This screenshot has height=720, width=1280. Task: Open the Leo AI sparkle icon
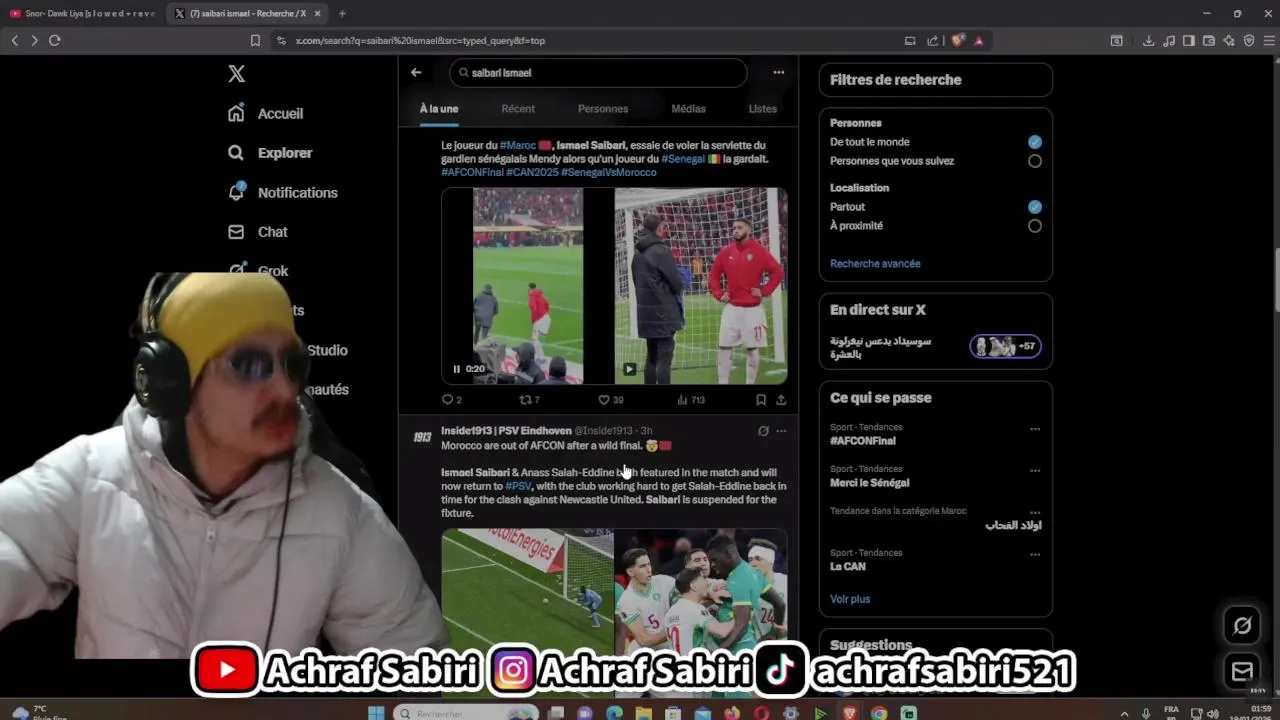pyautogui.click(x=1229, y=40)
